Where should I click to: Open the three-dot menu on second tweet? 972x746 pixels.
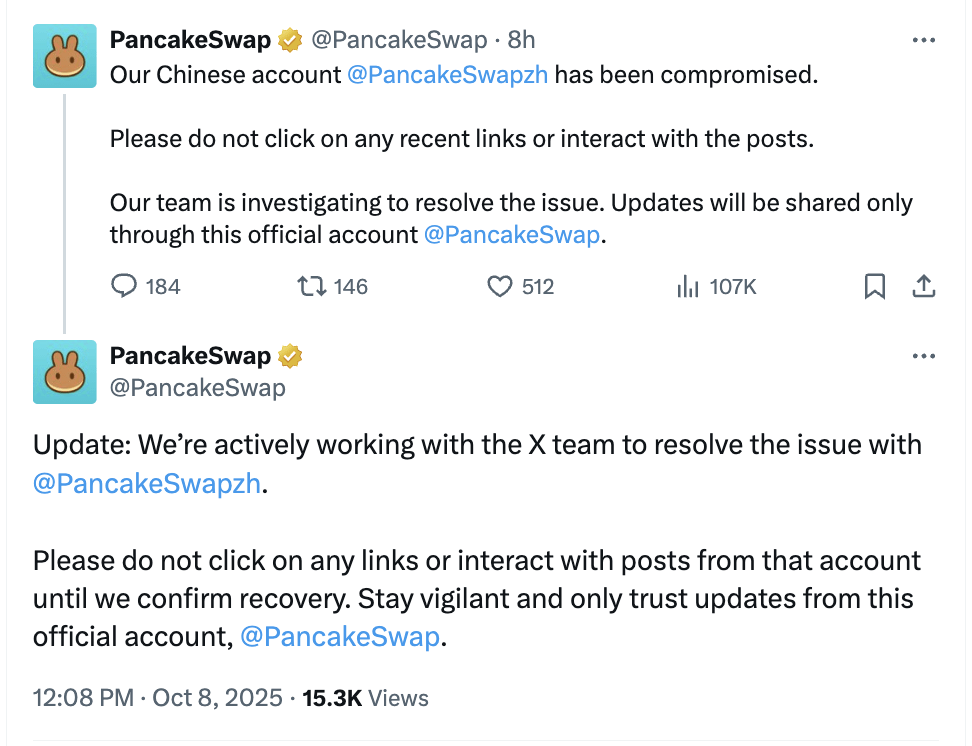tap(924, 356)
